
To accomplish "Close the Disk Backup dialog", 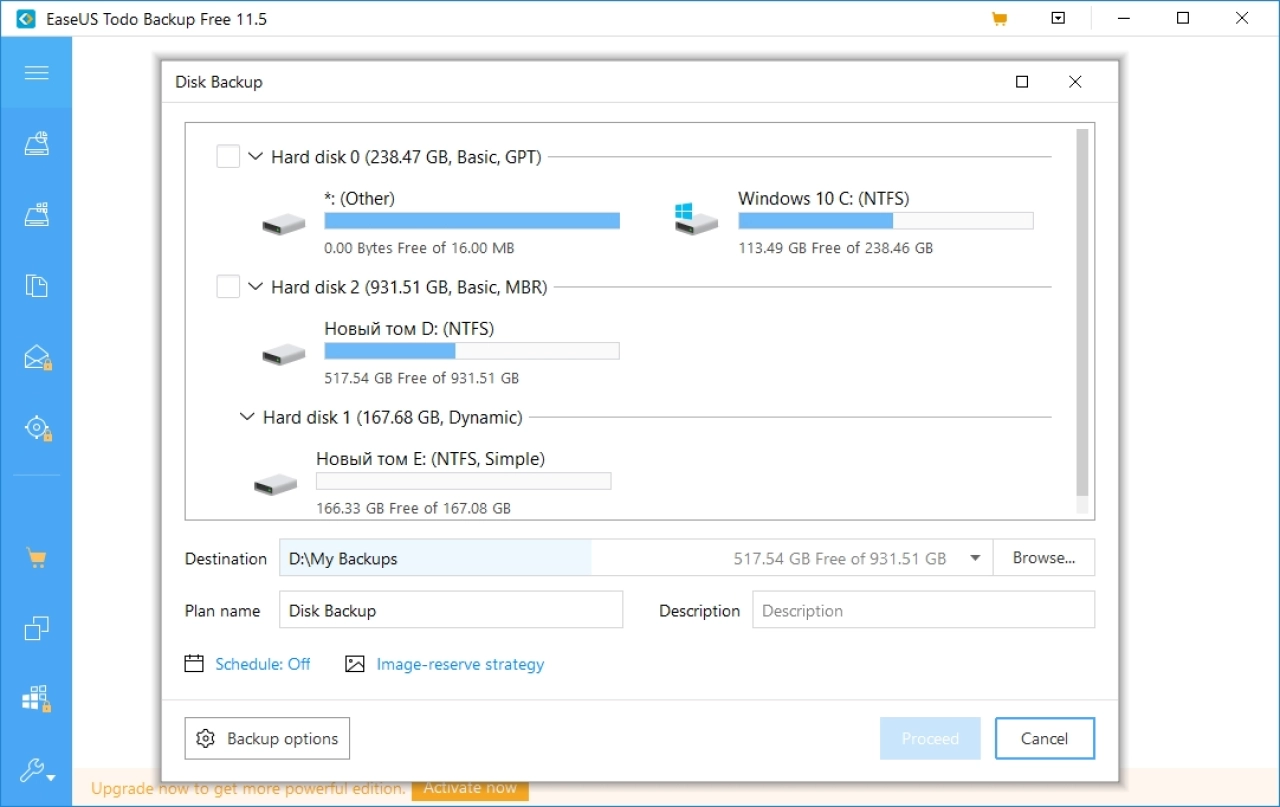I will [1075, 82].
